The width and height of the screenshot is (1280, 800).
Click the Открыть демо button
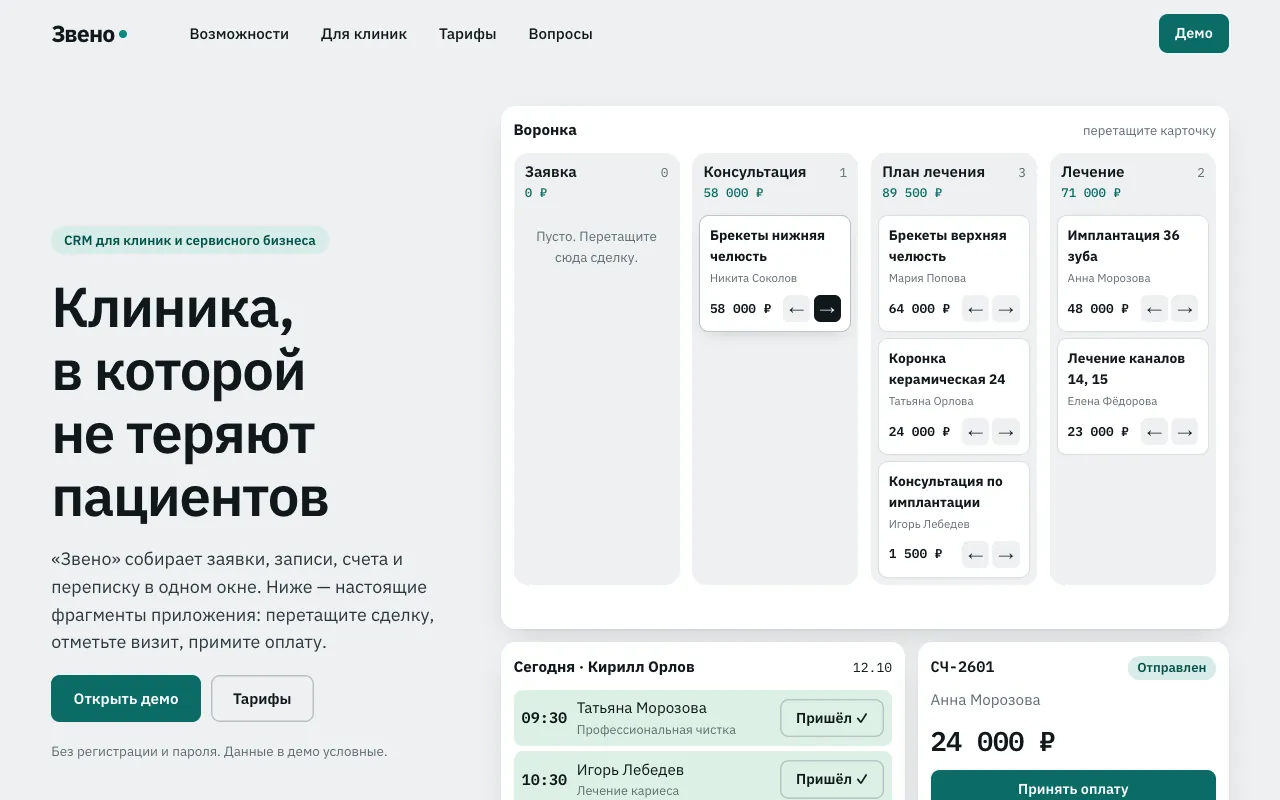click(126, 699)
